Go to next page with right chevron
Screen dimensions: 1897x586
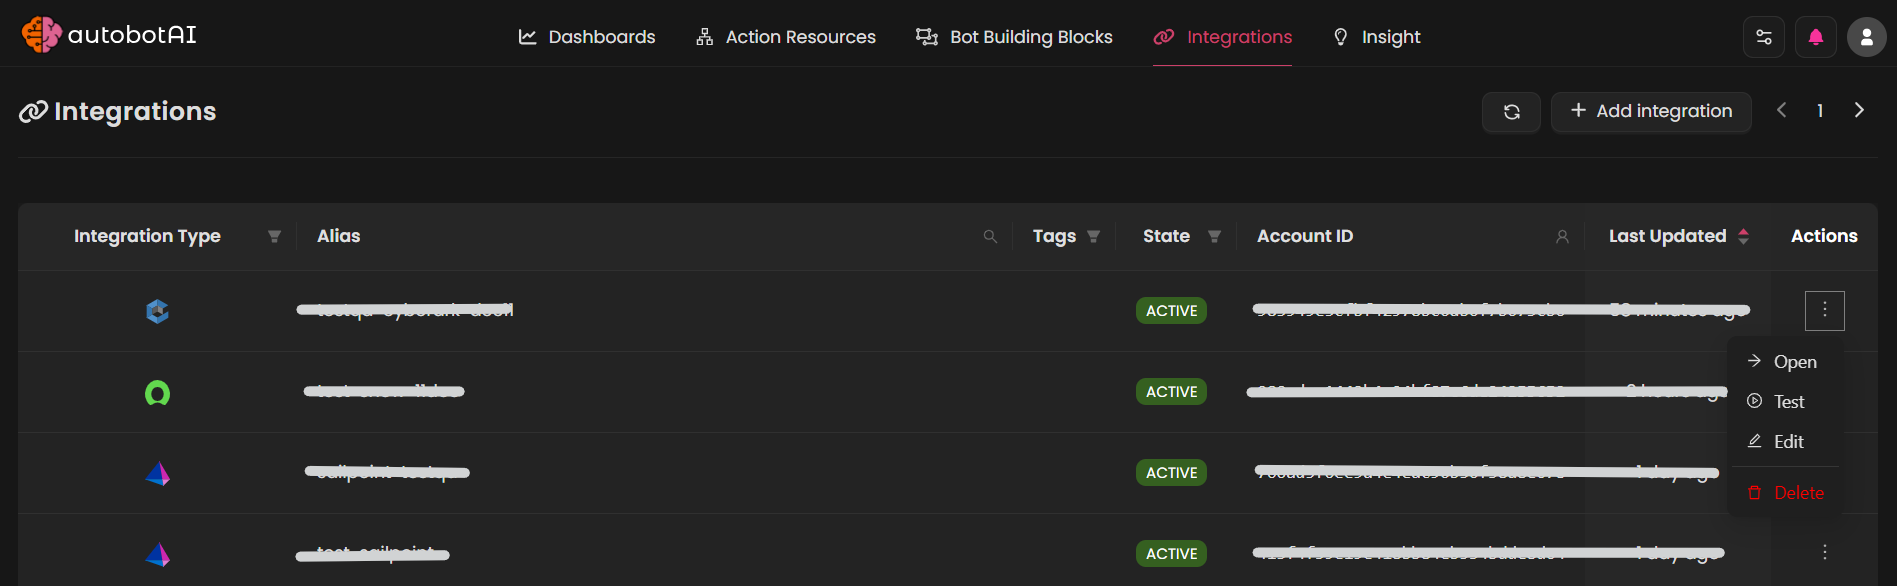(x=1859, y=110)
